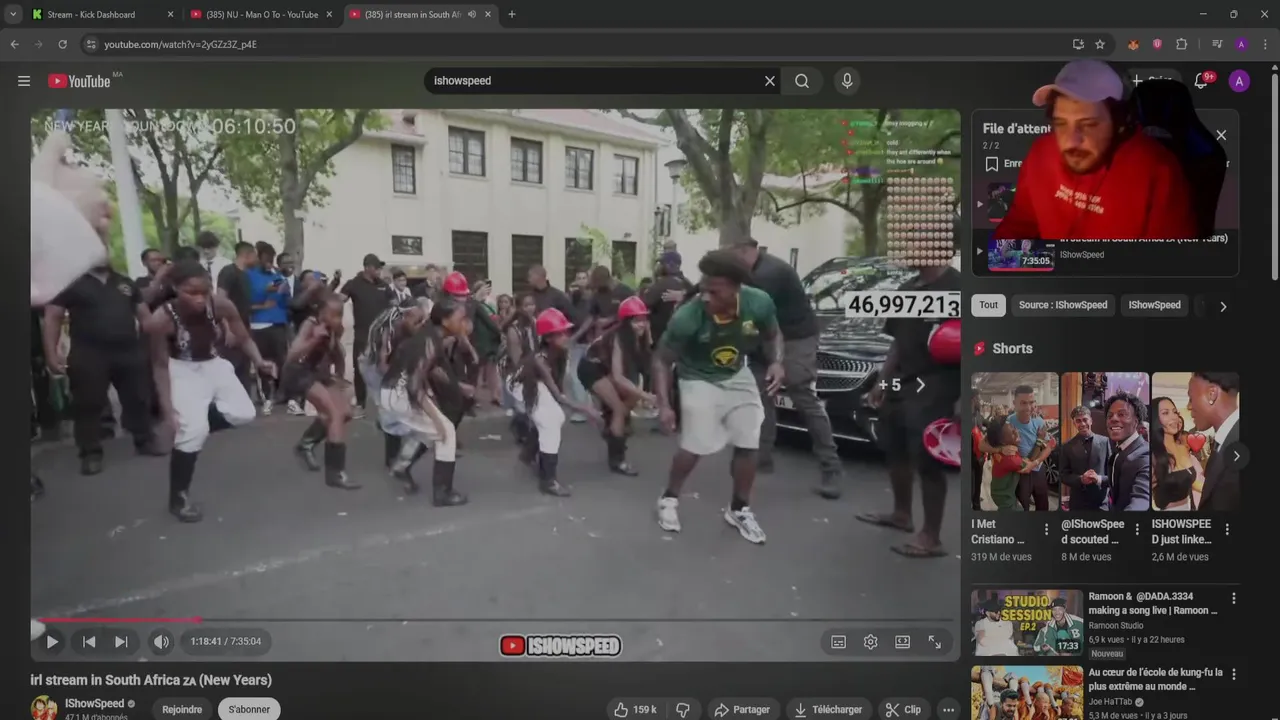Open the I Met Cristiano short

tap(1015, 442)
